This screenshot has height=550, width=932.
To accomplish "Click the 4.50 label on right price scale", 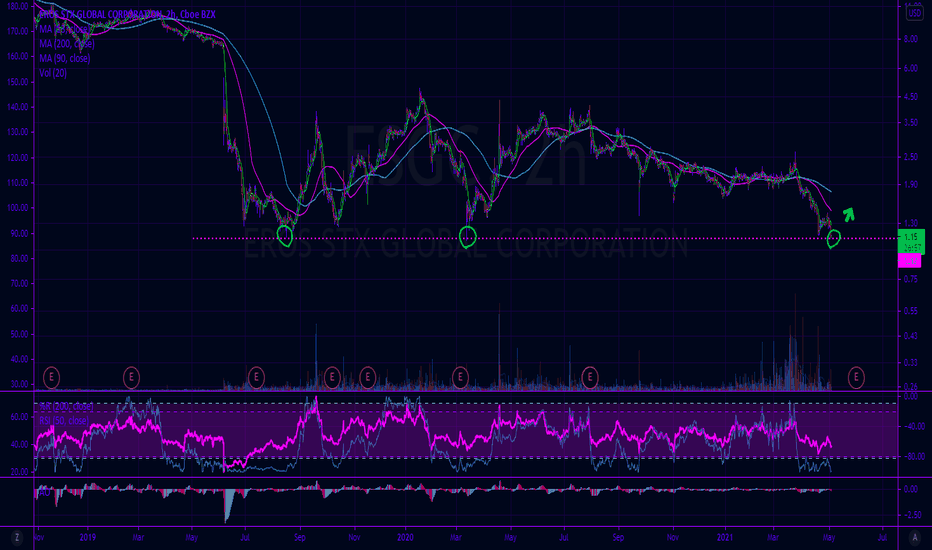I will 911,96.
